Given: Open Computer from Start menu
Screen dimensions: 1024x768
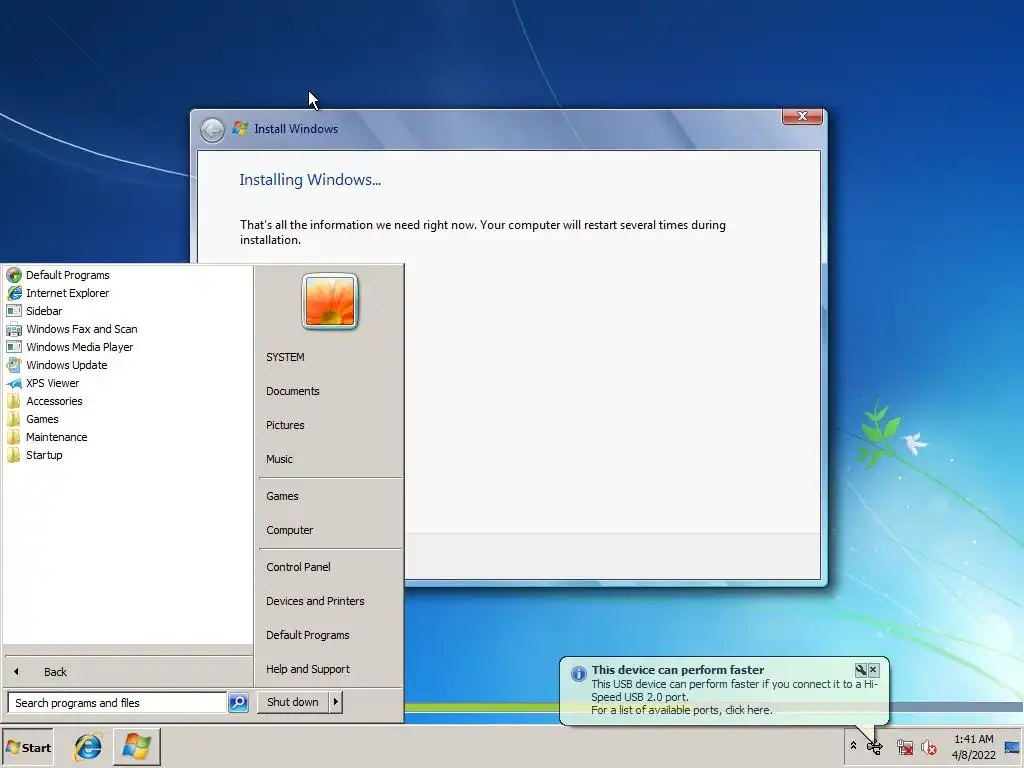Looking at the screenshot, I should 289,530.
